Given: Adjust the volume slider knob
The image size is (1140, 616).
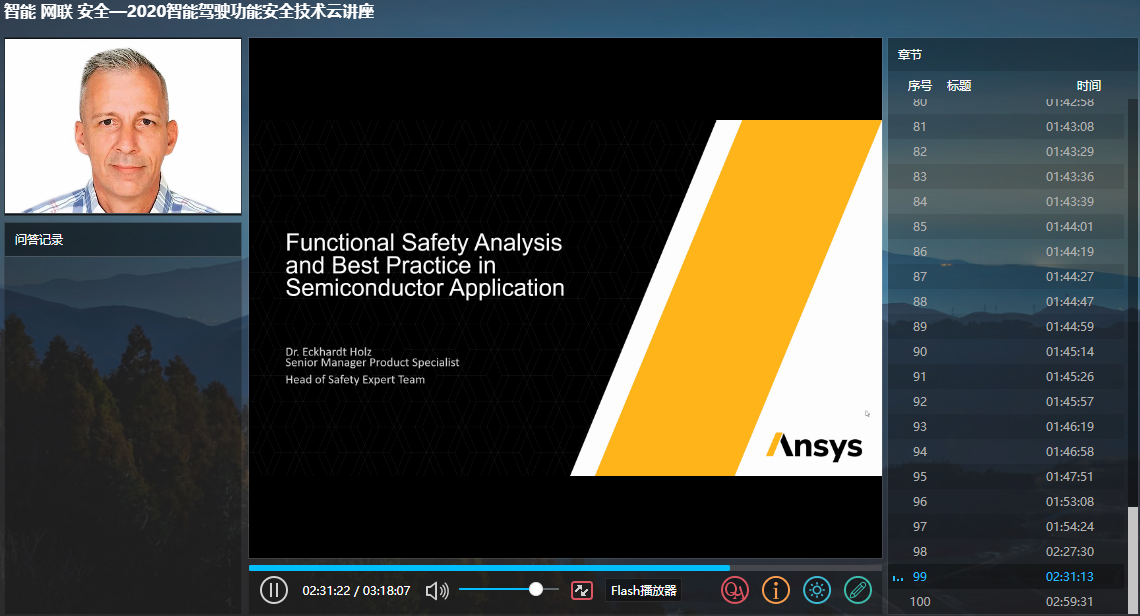Looking at the screenshot, I should click(x=536, y=589).
